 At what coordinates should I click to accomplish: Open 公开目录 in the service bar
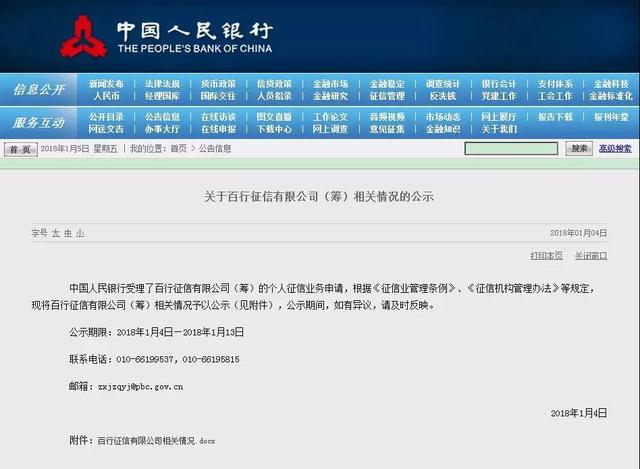pos(106,117)
